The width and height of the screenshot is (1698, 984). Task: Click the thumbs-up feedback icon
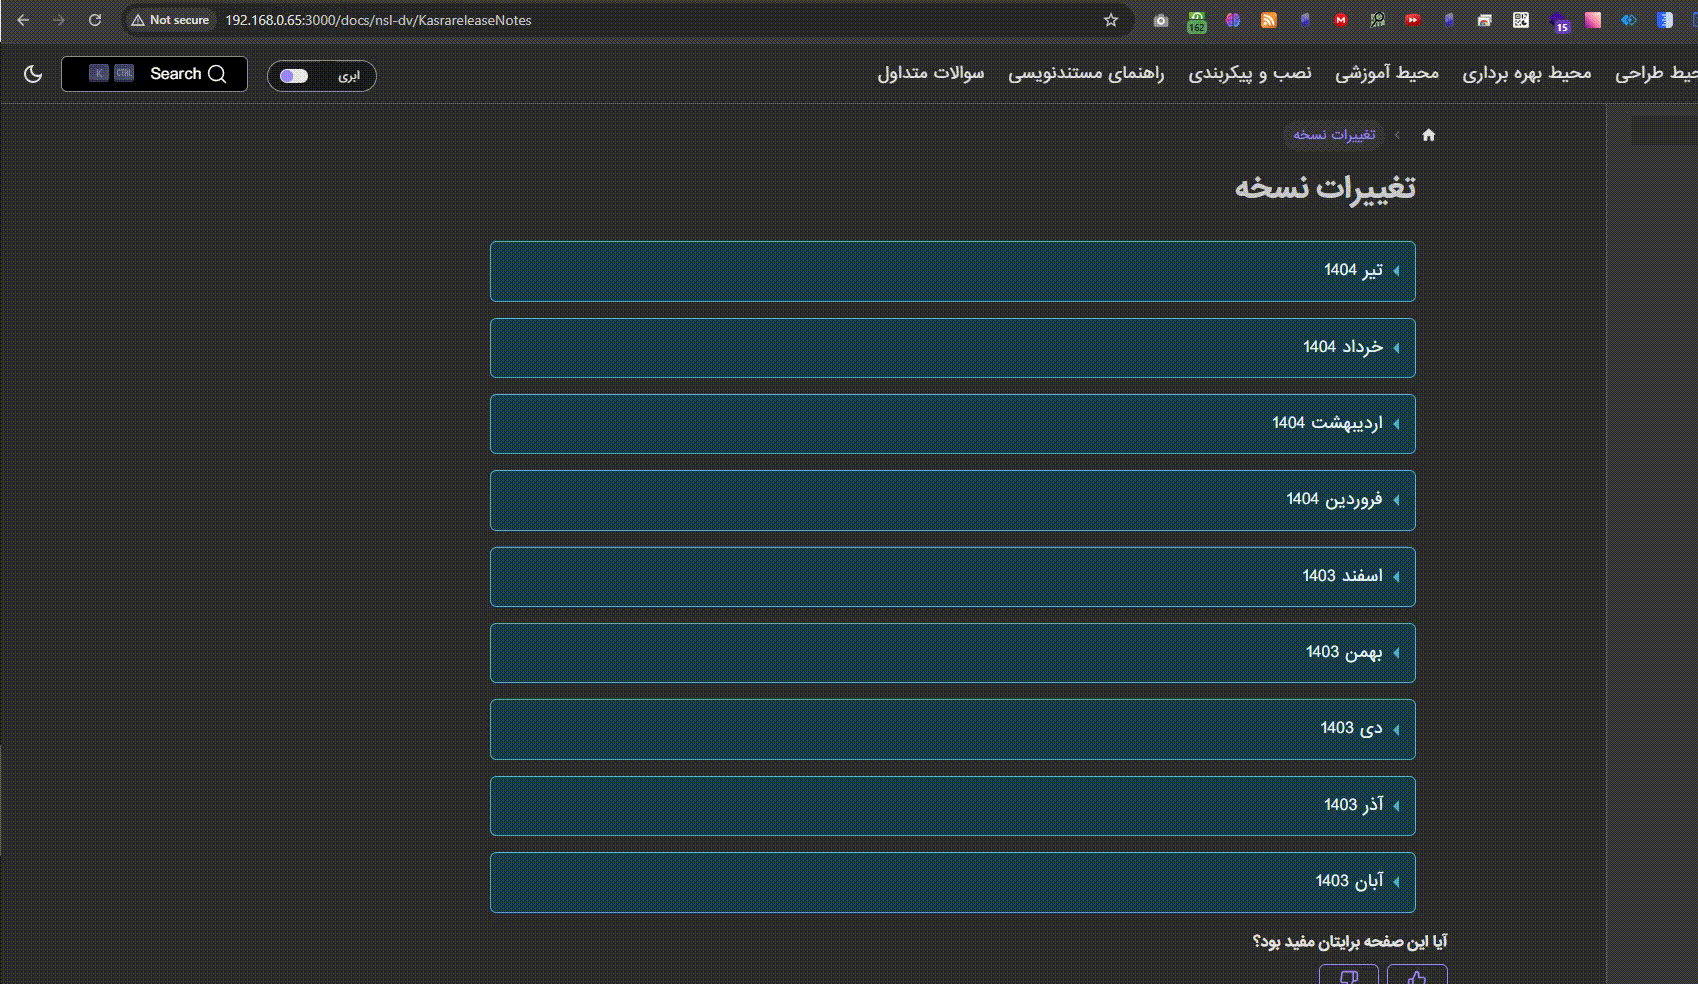(x=1417, y=976)
